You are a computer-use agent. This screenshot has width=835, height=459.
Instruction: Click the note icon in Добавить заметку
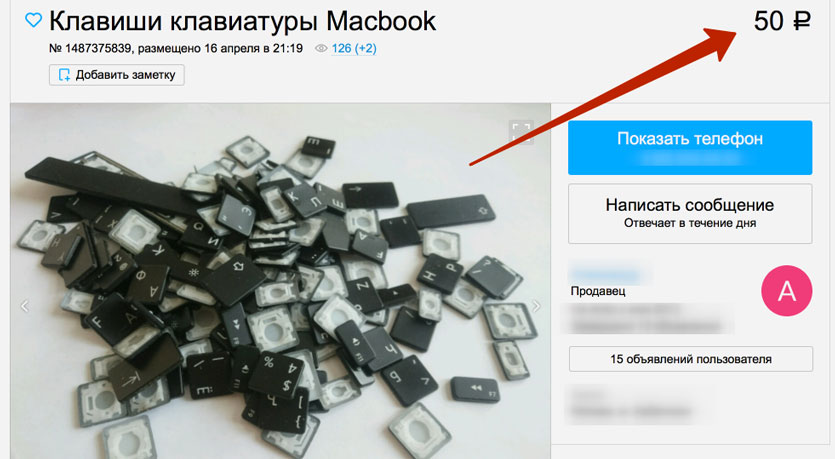point(64,75)
